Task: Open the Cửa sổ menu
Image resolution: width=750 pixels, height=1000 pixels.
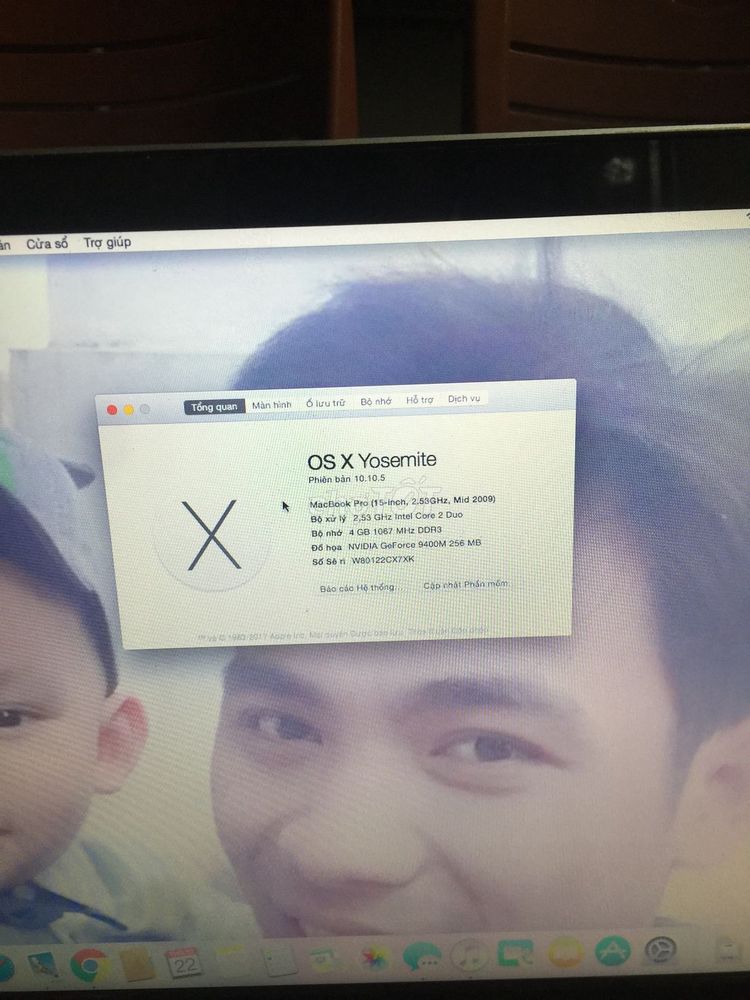Action: pyautogui.click(x=47, y=244)
